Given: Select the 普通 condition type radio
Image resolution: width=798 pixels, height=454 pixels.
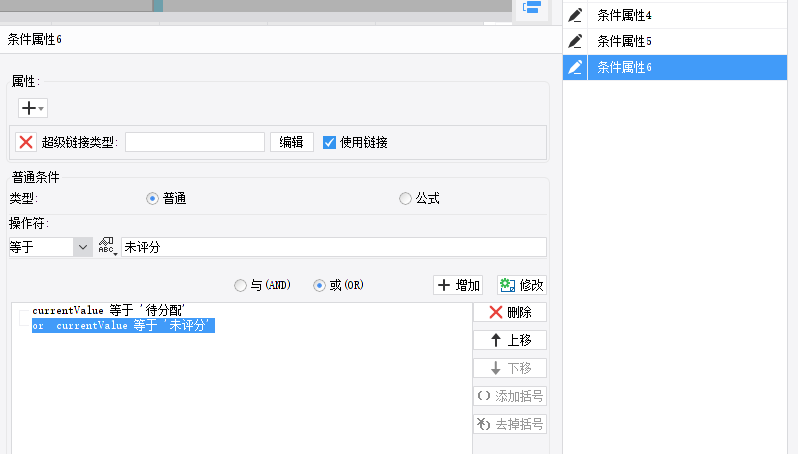Looking at the screenshot, I should coord(152,198).
